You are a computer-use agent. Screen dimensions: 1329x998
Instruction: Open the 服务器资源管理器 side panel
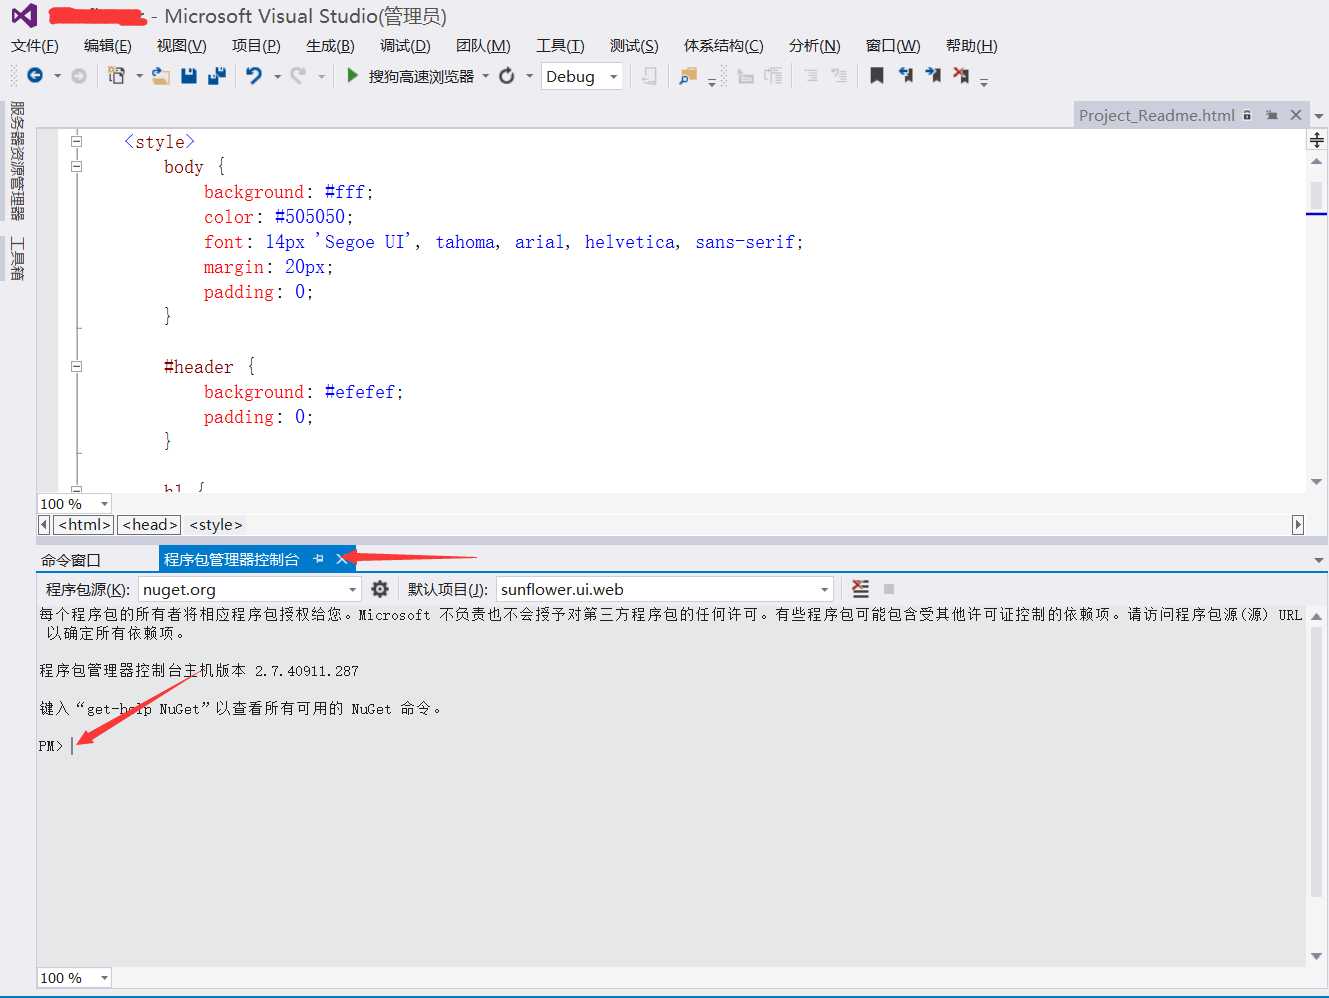pyautogui.click(x=17, y=160)
